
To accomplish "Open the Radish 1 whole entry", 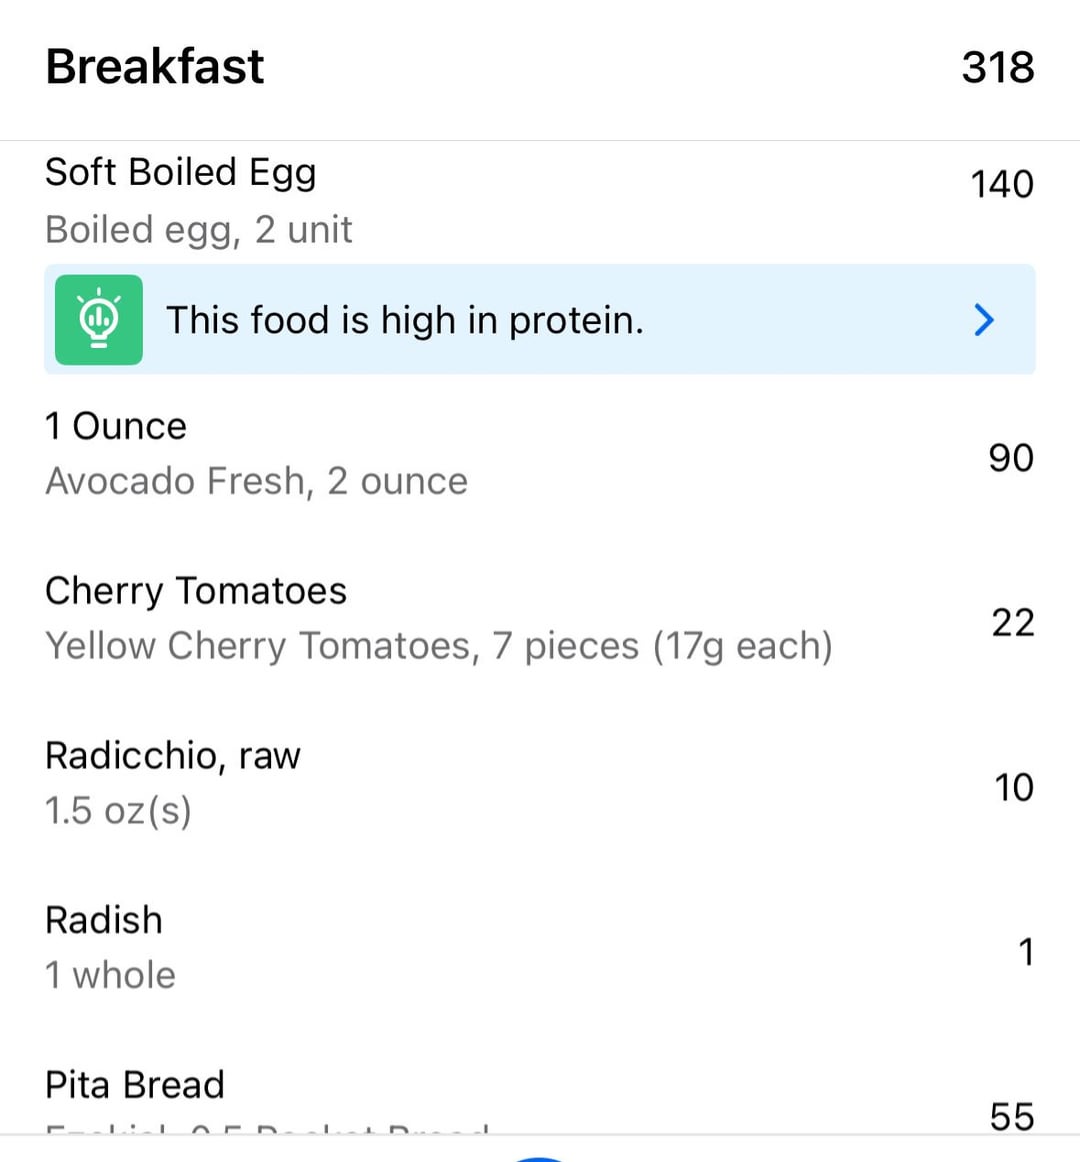I will [x=540, y=947].
